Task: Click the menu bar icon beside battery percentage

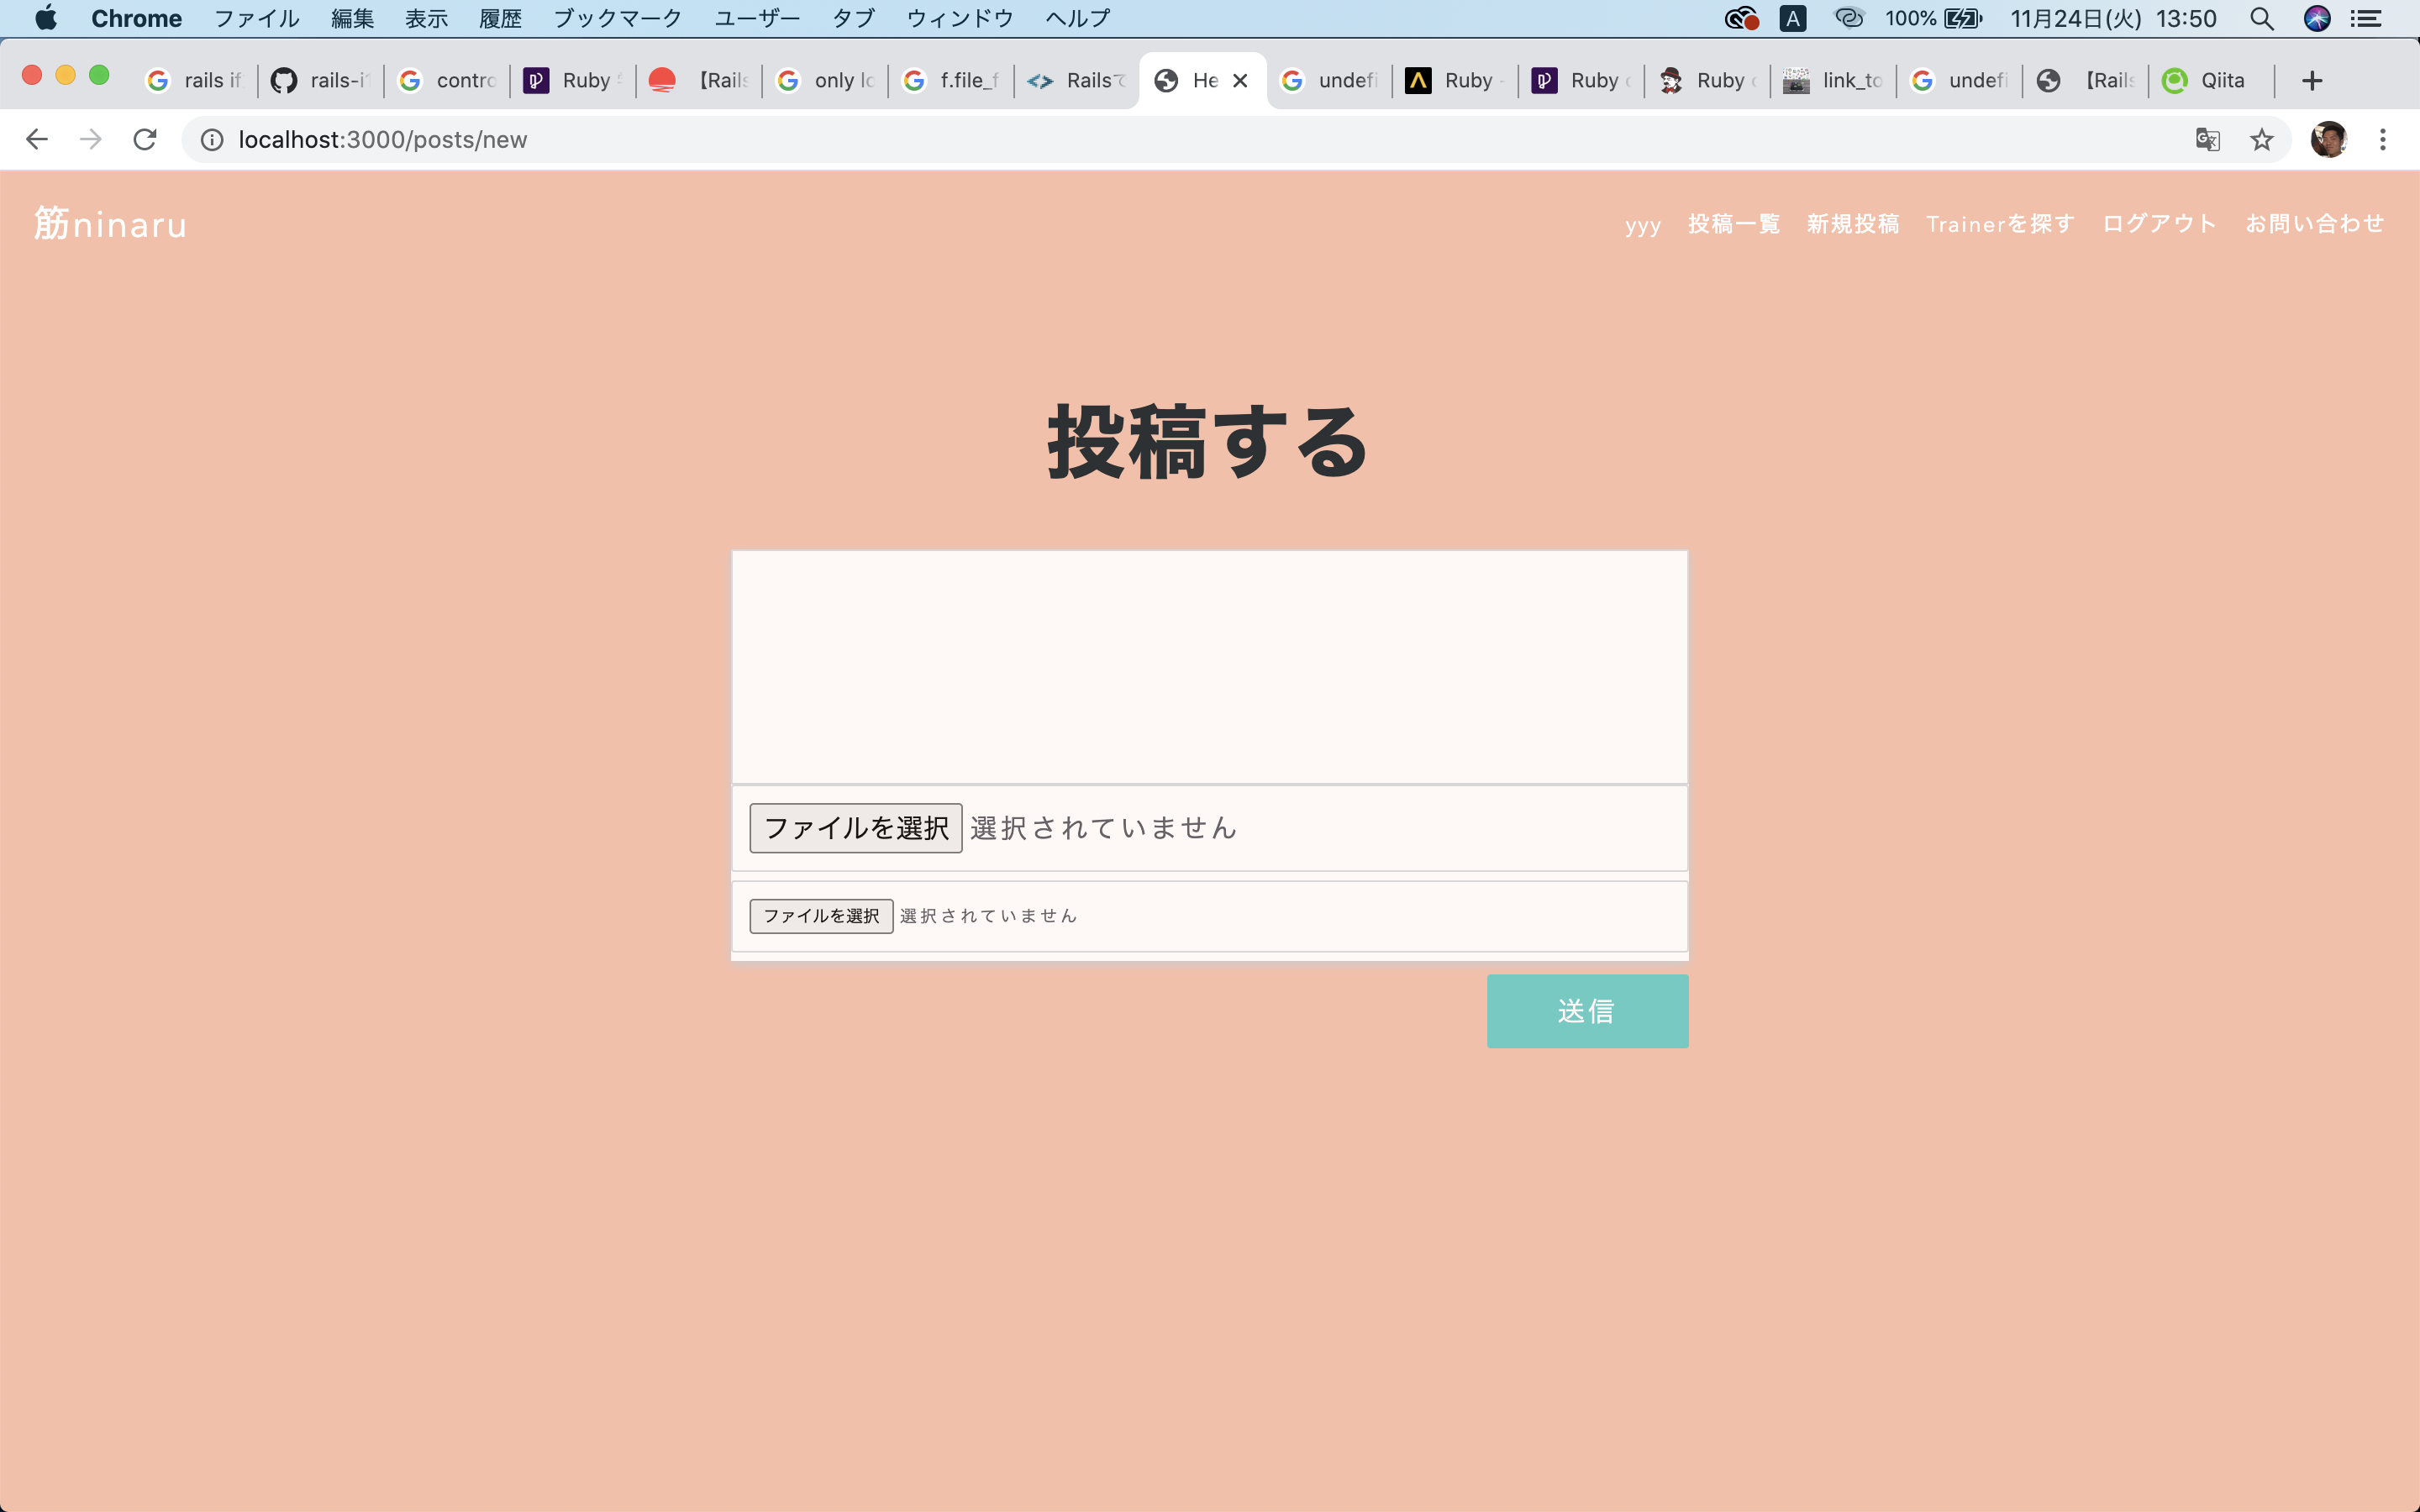Action: [x=1849, y=18]
